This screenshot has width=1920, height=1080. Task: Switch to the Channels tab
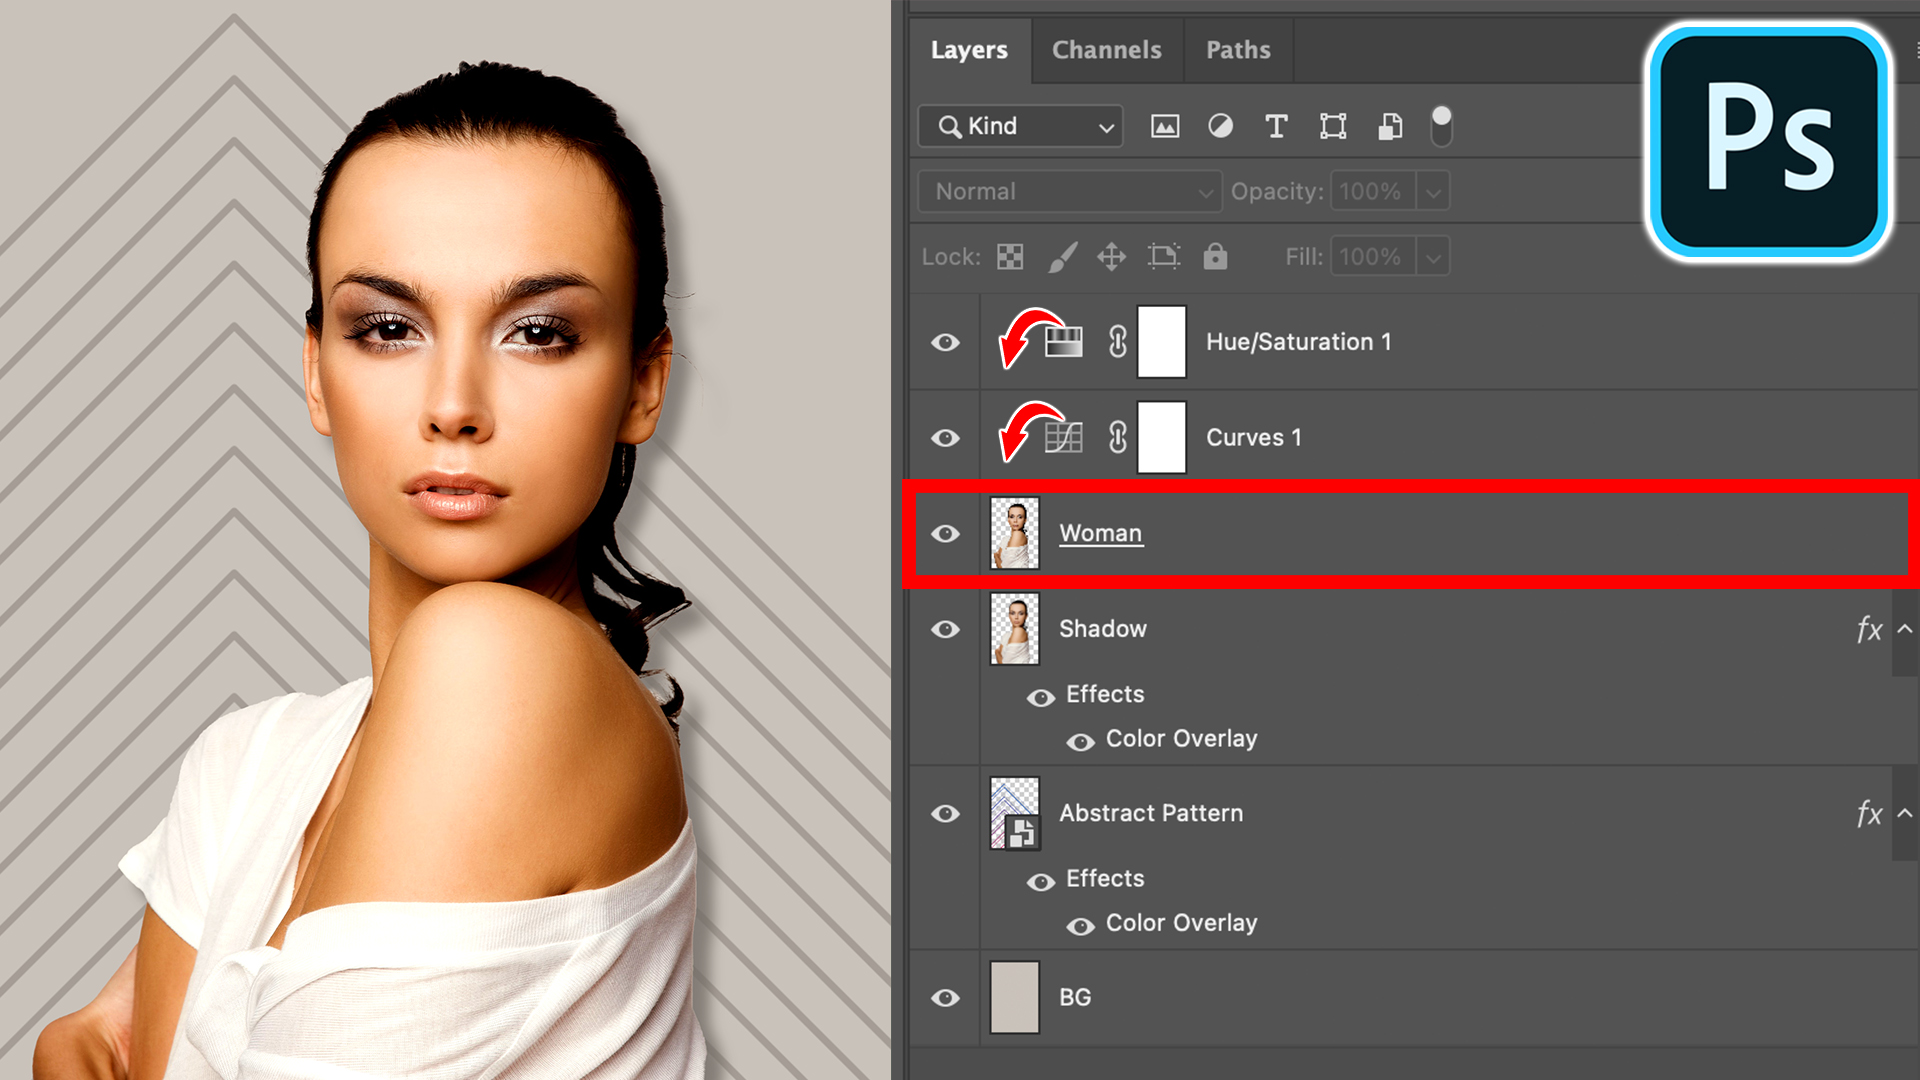pos(1106,50)
